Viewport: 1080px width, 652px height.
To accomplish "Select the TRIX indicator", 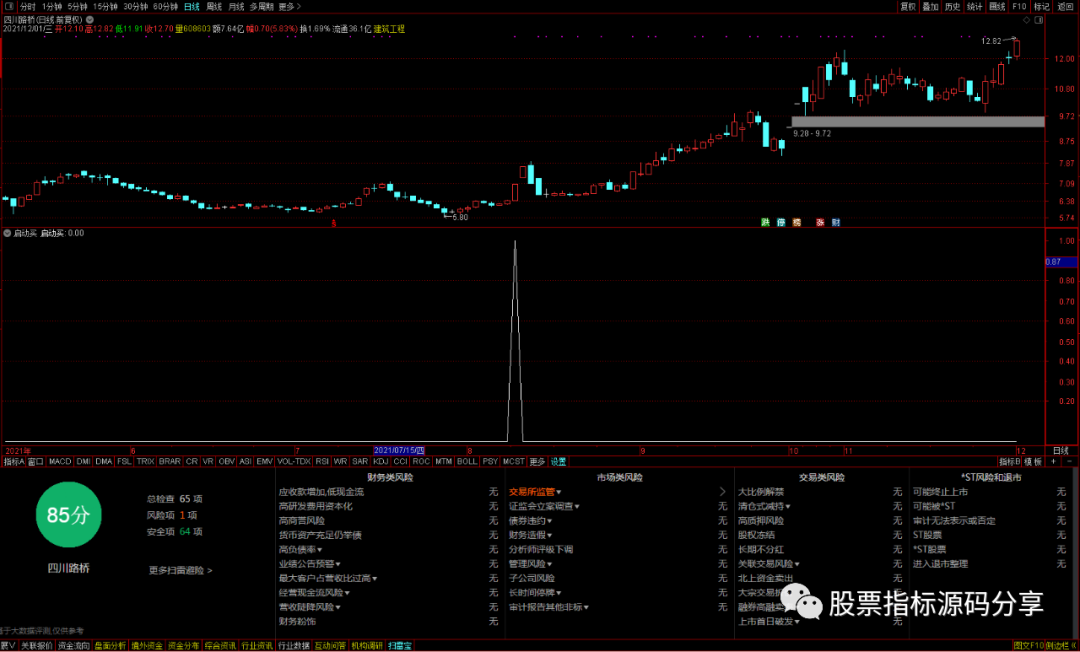I will (x=145, y=461).
